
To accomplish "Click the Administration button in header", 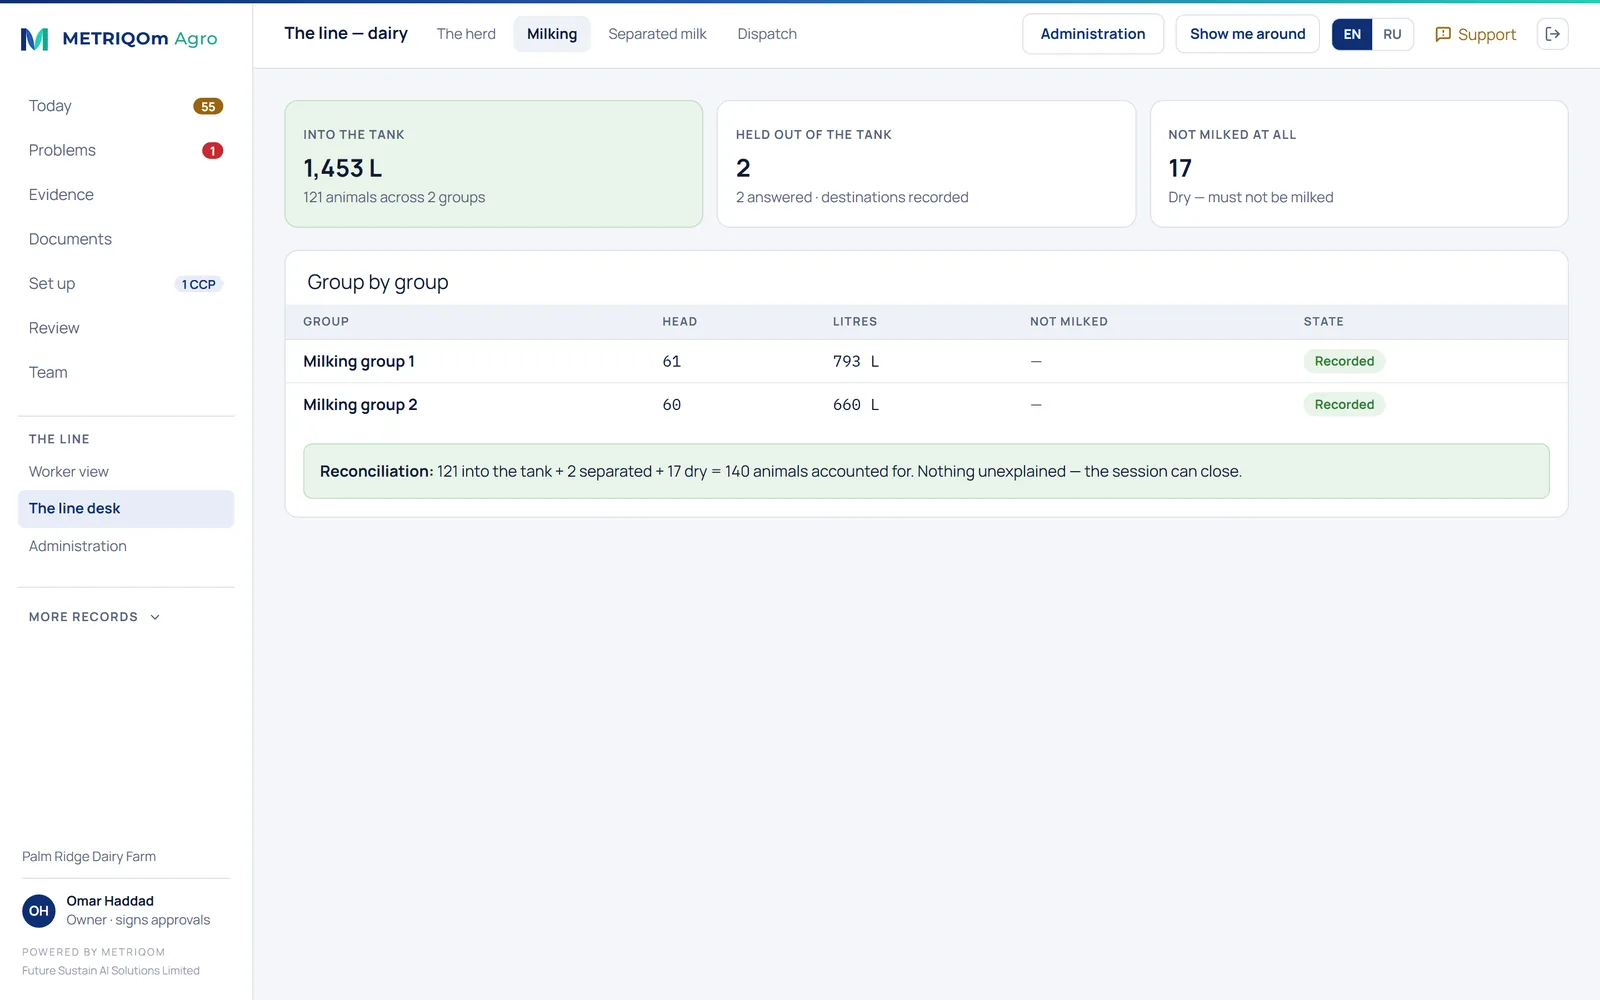I will click(x=1093, y=34).
